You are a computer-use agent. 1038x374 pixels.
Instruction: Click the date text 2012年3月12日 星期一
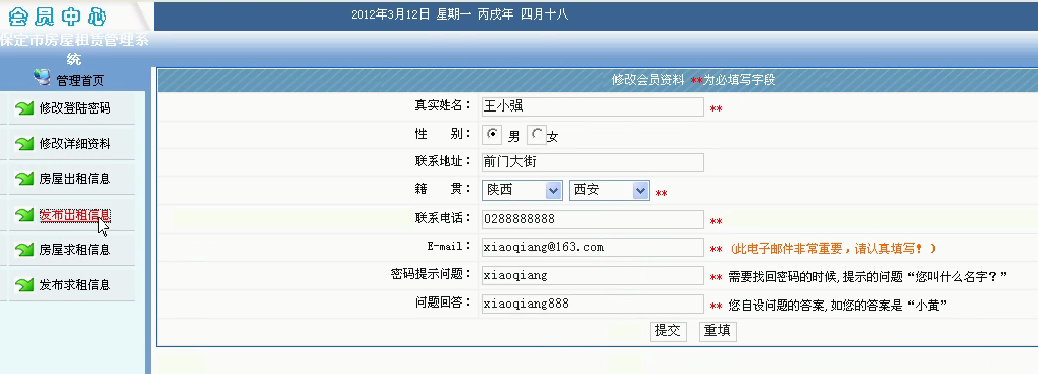(410, 14)
